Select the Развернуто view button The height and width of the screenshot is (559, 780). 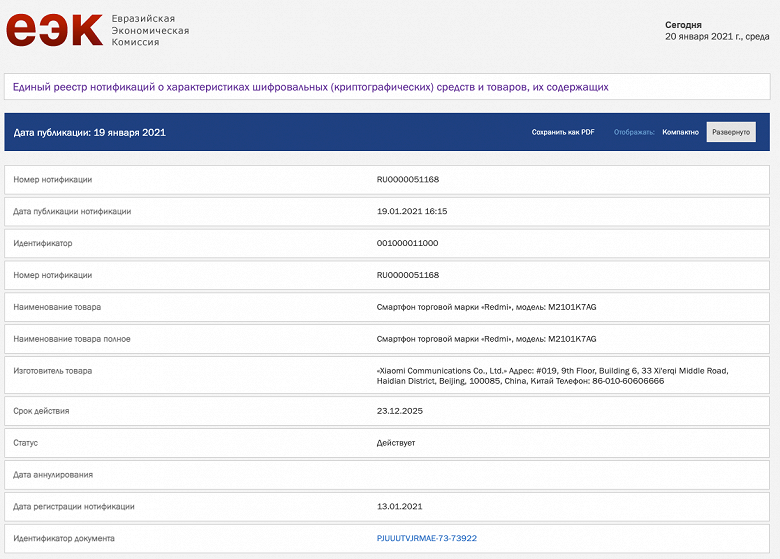point(731,132)
